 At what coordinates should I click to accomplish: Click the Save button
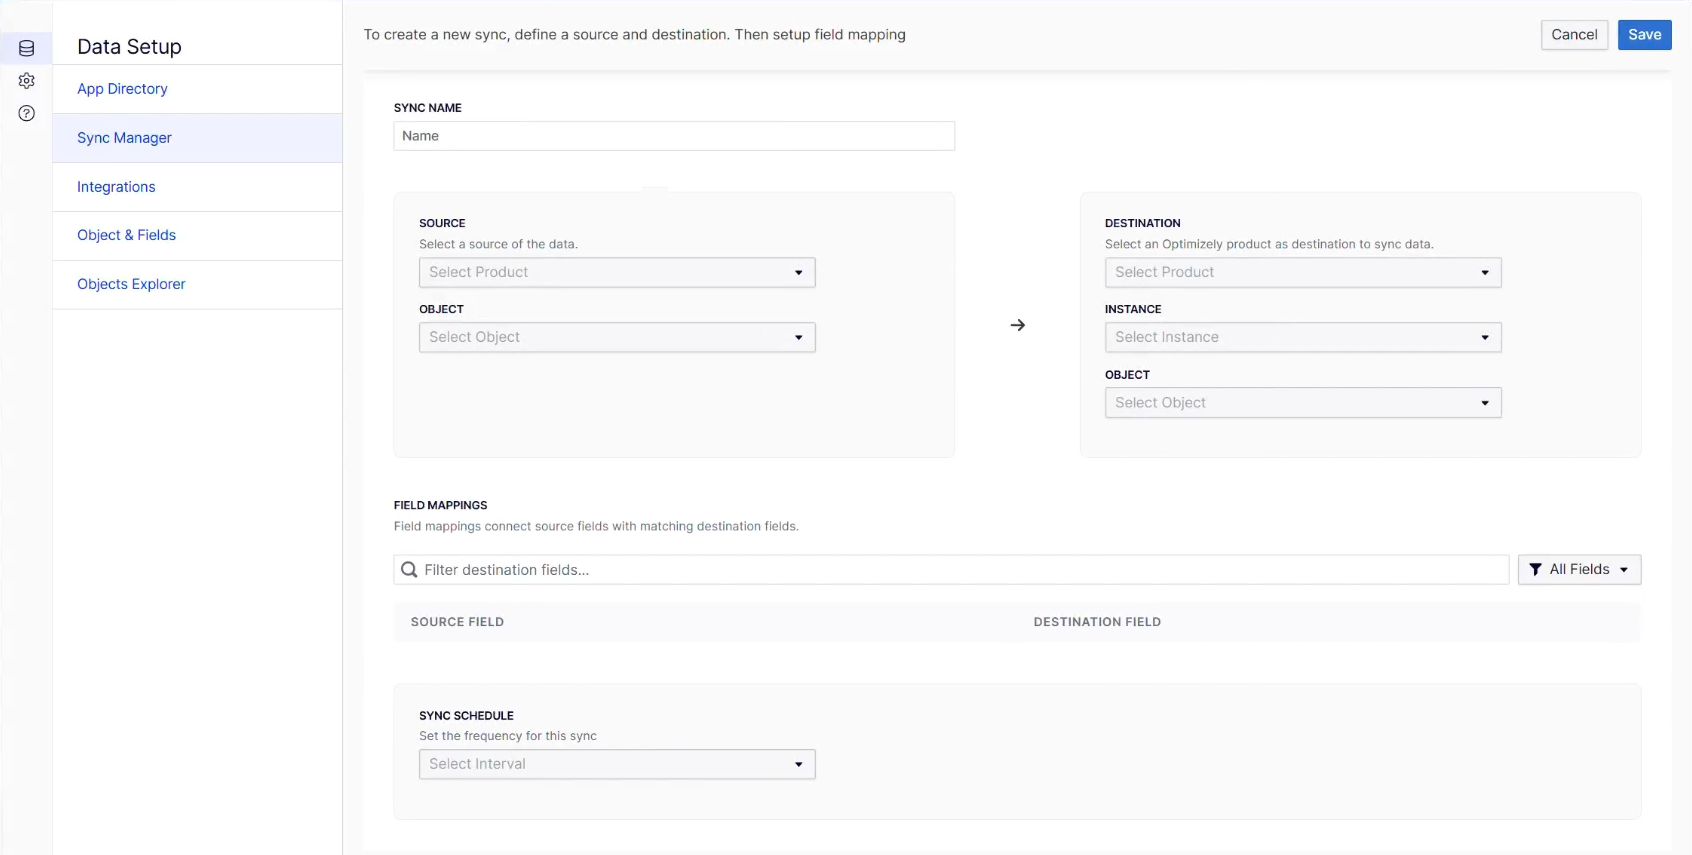(1644, 35)
